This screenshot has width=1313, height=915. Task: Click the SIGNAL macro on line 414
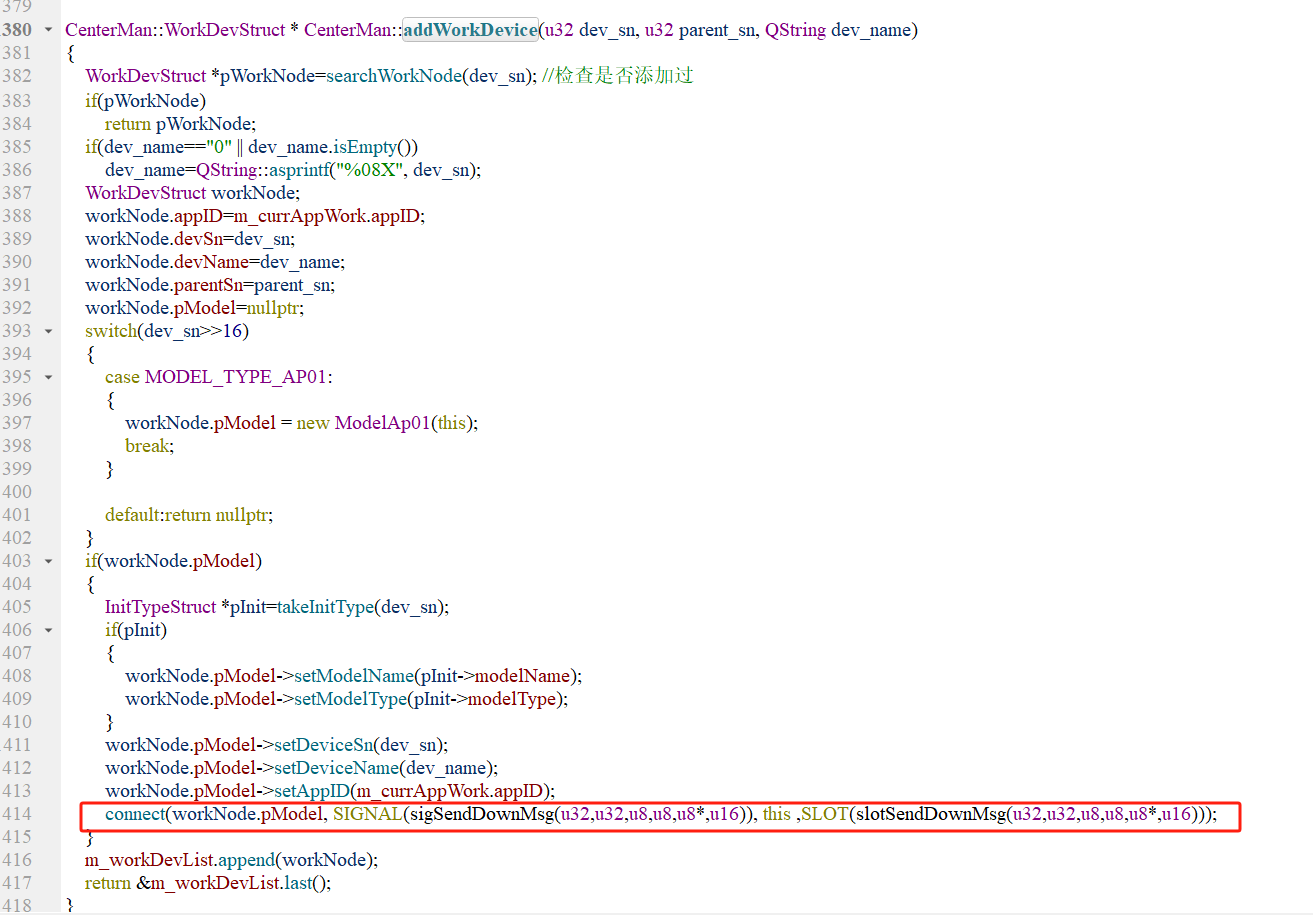coord(366,814)
